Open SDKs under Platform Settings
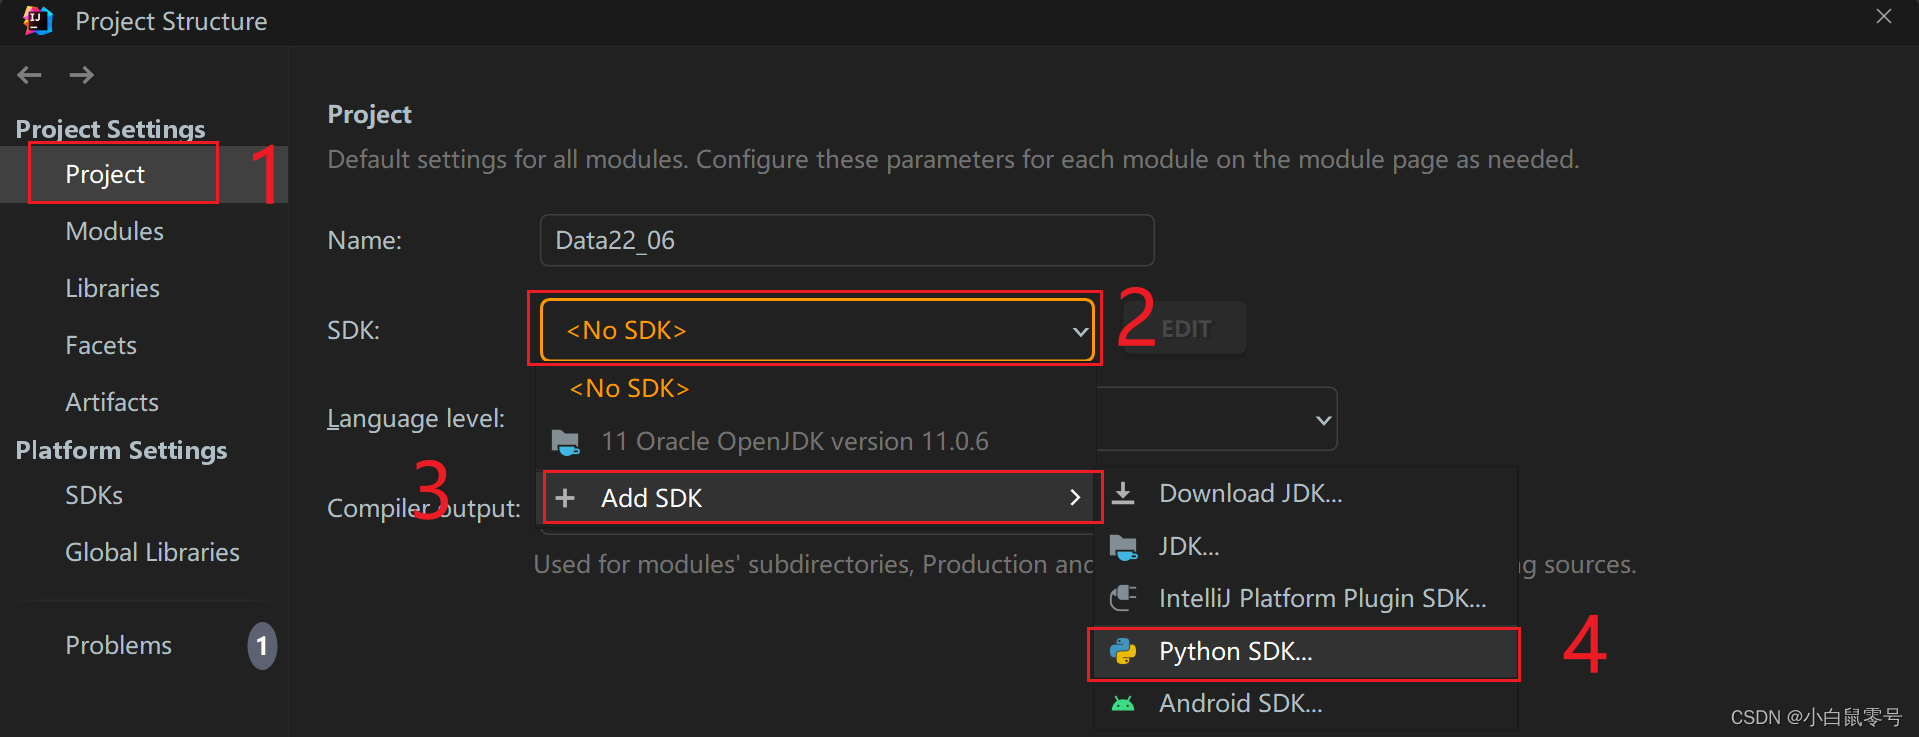The height and width of the screenshot is (737, 1919). coord(94,495)
